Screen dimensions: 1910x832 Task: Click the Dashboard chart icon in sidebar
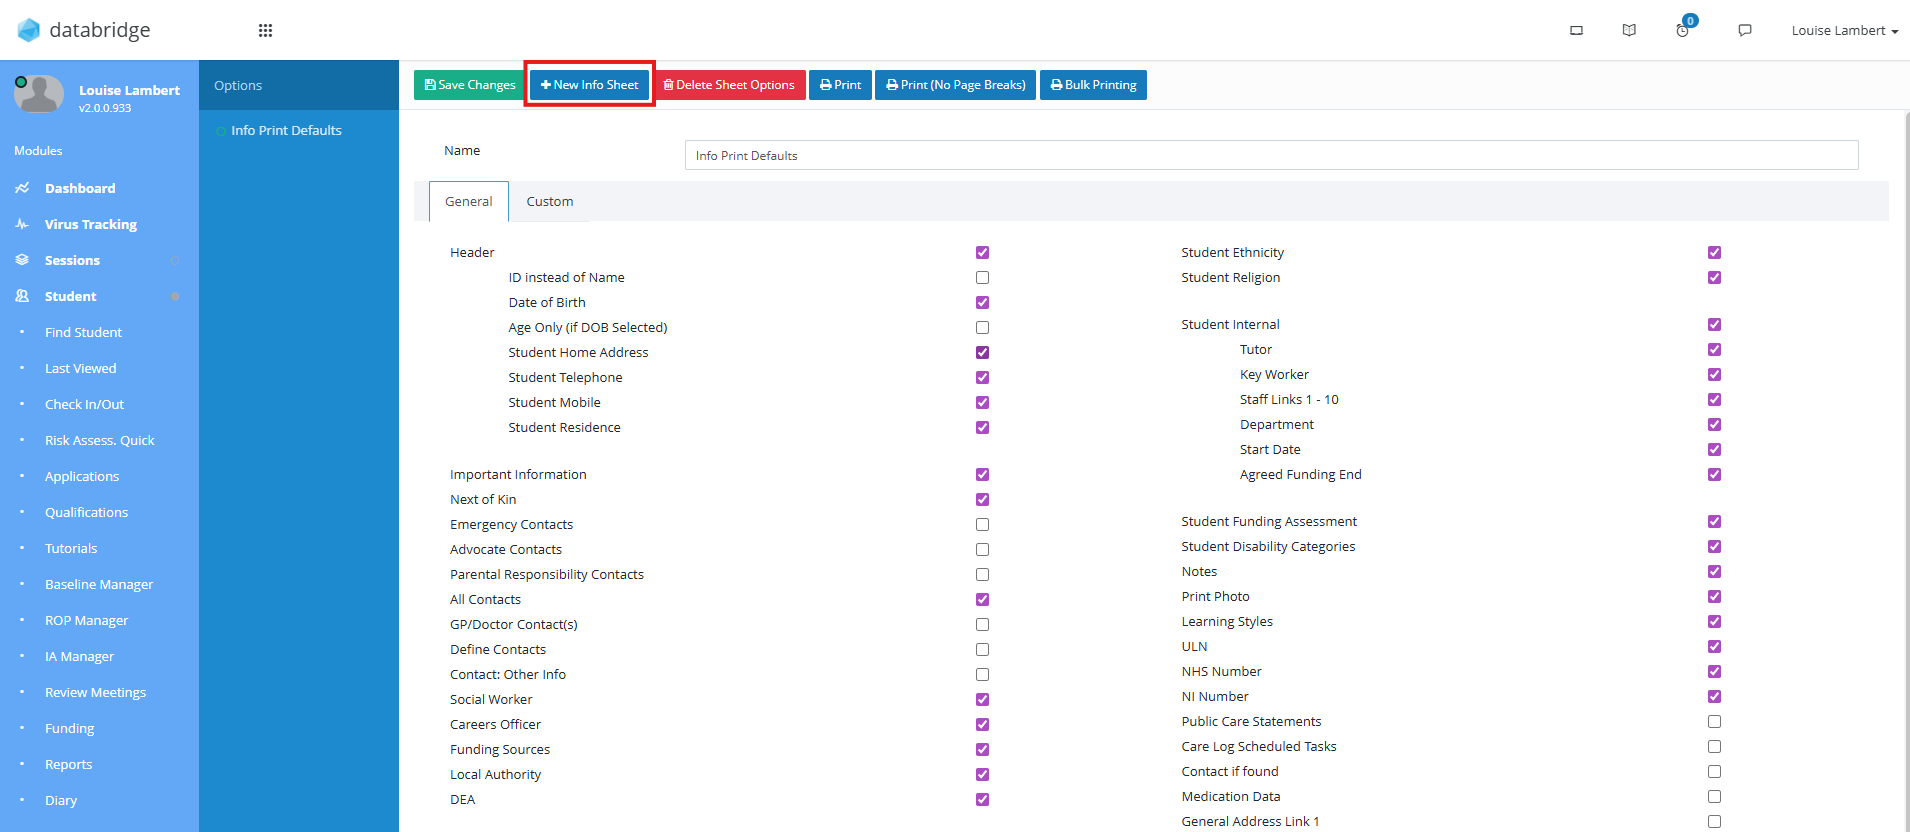22,188
